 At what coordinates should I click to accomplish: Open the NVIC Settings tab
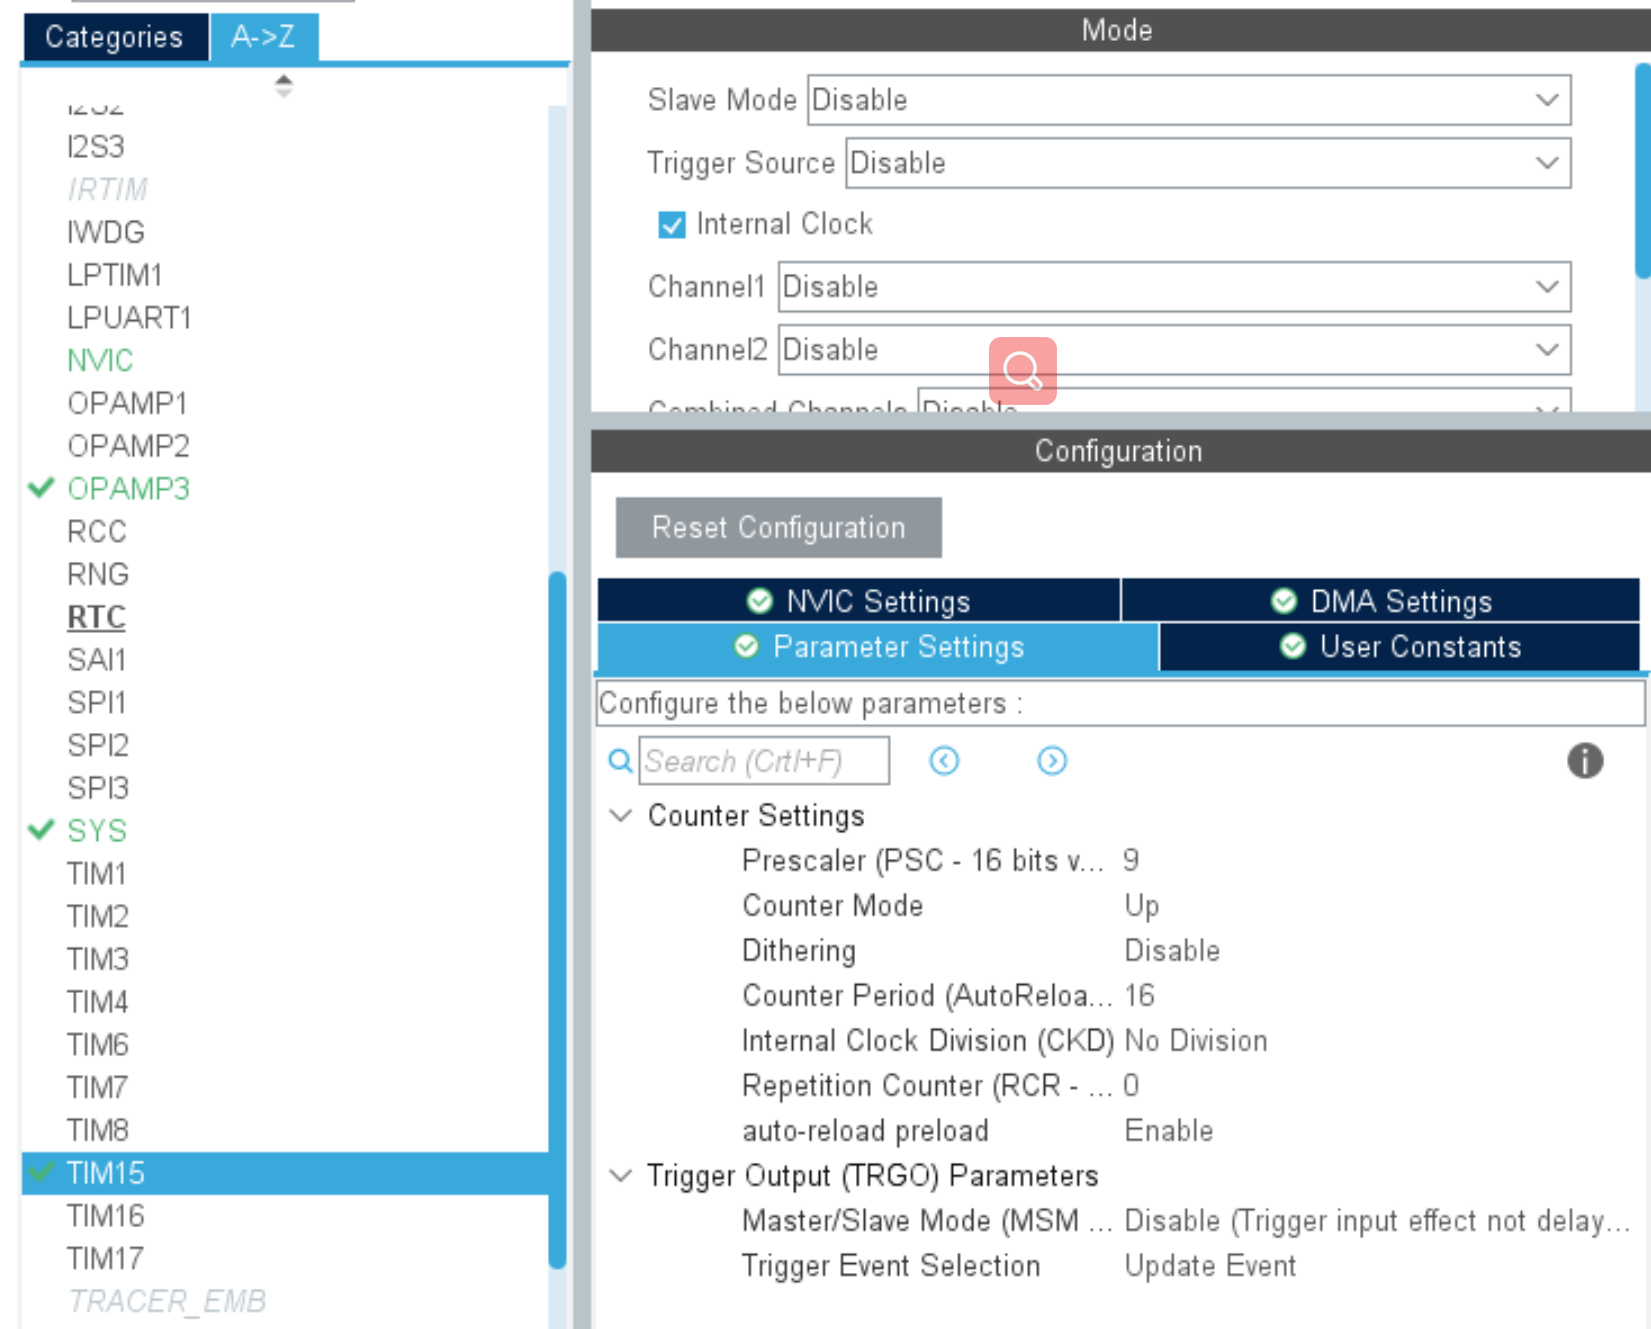click(859, 601)
